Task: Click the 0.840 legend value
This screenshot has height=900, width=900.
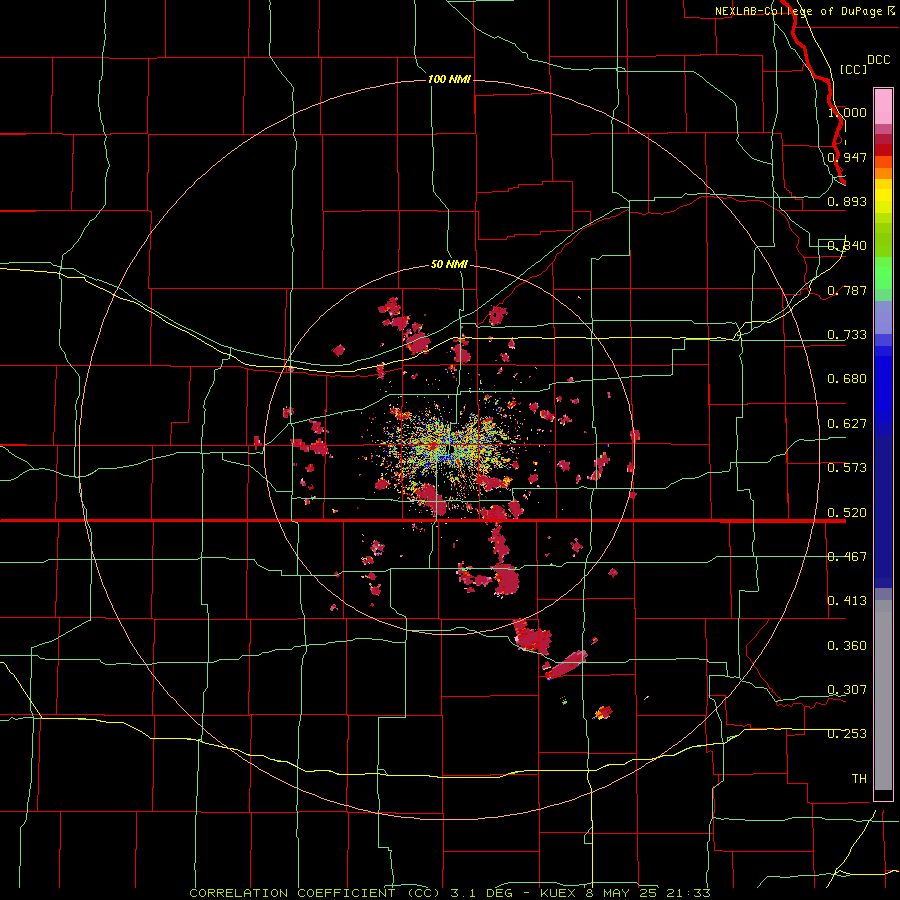Action: (847, 246)
